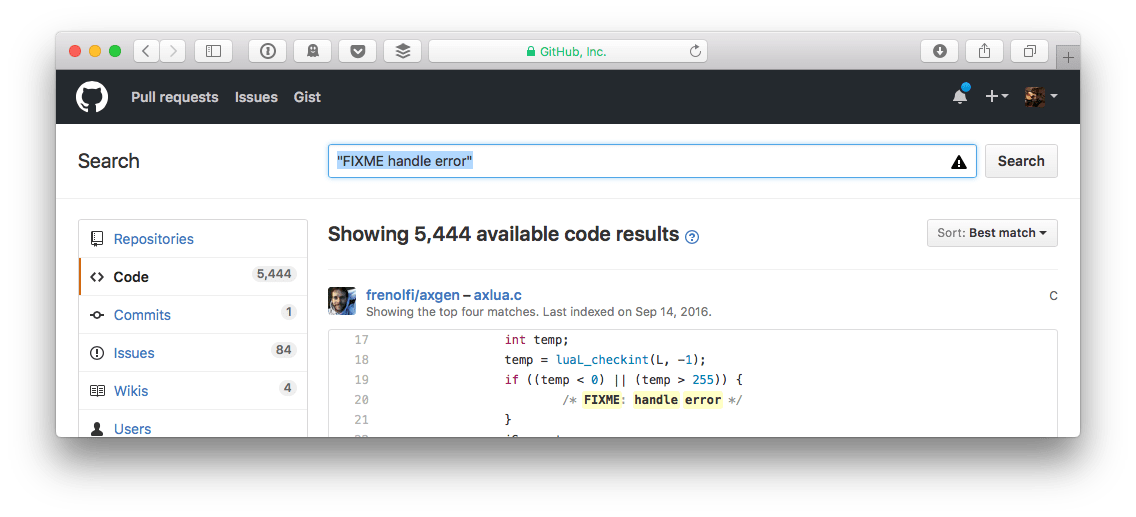Go back with Safari back arrow
Image resolution: width=1136 pixels, height=517 pixels.
146,51
